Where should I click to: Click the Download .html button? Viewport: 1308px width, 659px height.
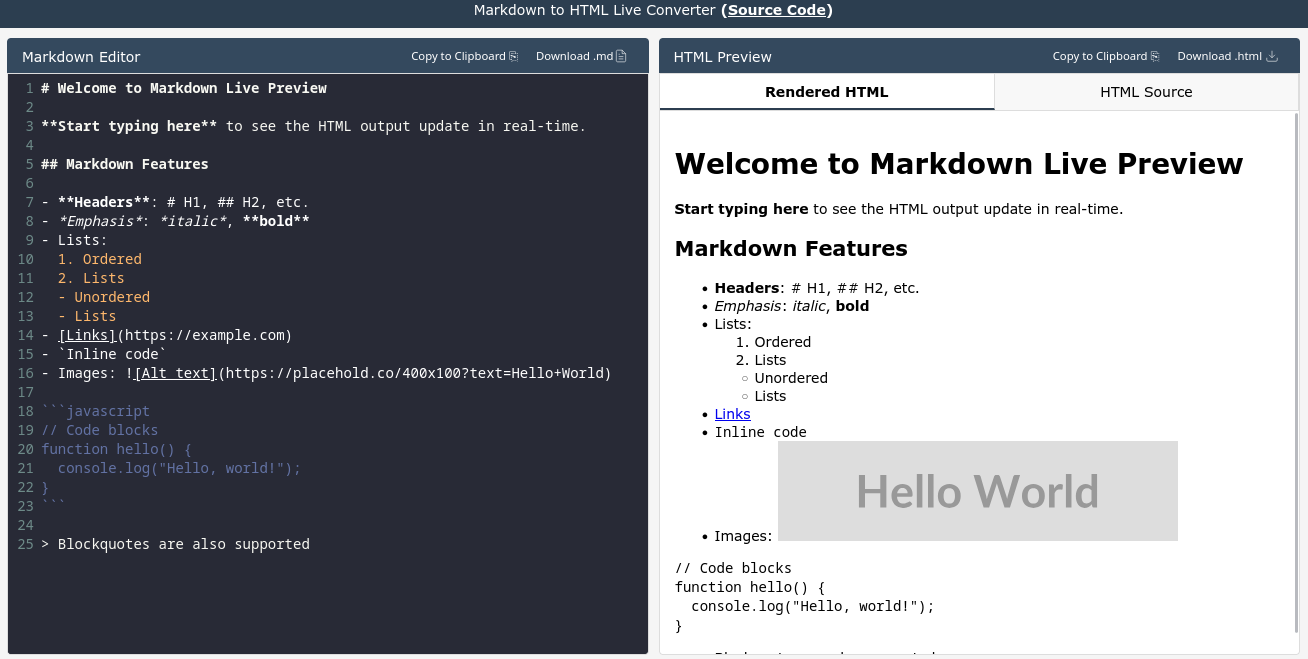[x=1220, y=56]
